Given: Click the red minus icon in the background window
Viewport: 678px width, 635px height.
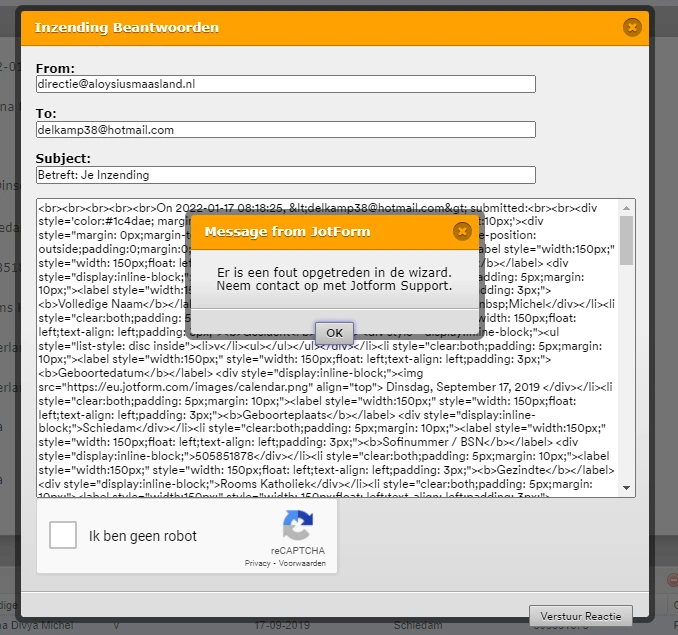Looking at the screenshot, I should tap(672, 580).
